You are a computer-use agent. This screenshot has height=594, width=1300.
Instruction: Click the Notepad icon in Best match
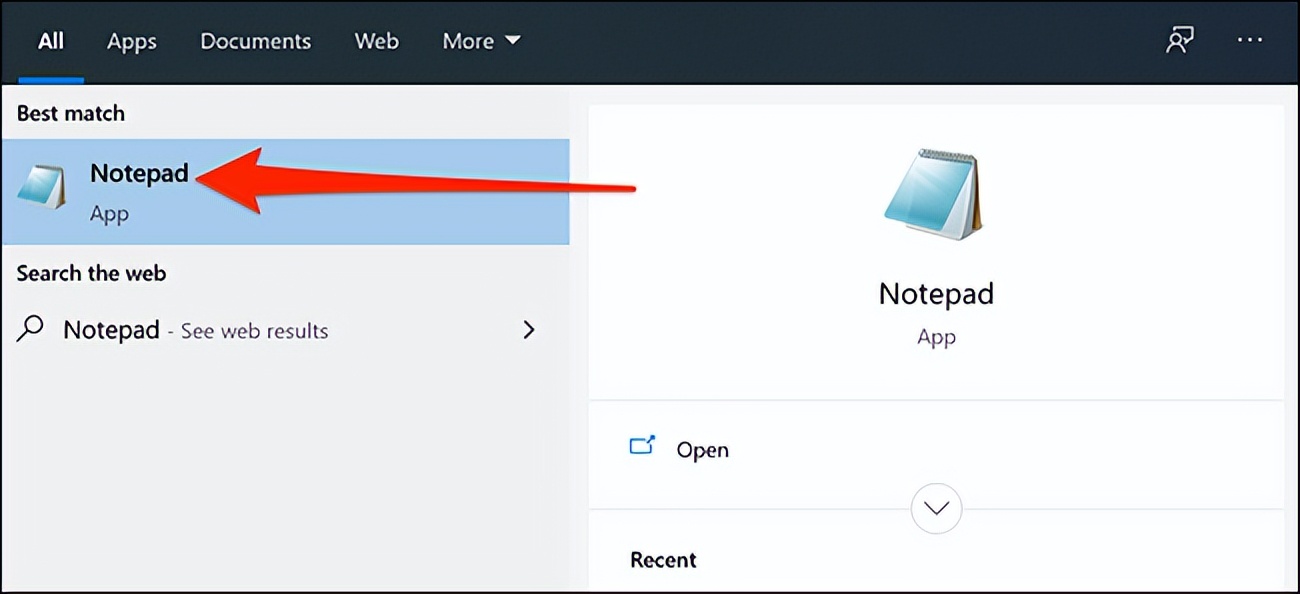tap(43, 187)
